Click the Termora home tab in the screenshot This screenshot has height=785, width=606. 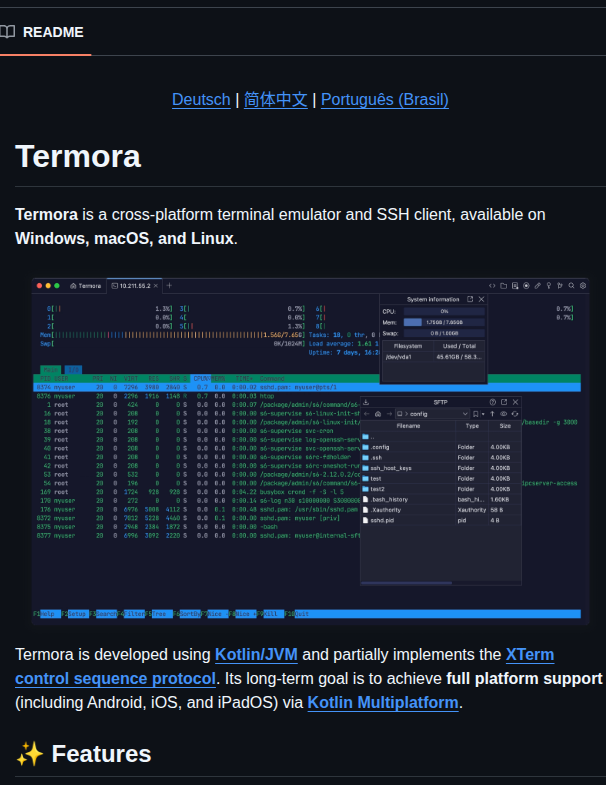click(x=86, y=286)
